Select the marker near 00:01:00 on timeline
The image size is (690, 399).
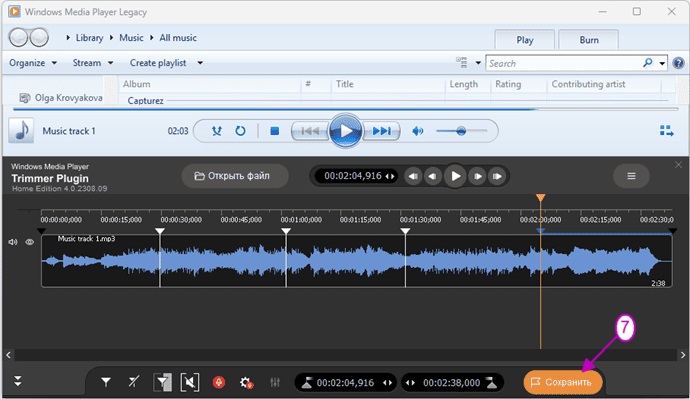click(x=286, y=231)
